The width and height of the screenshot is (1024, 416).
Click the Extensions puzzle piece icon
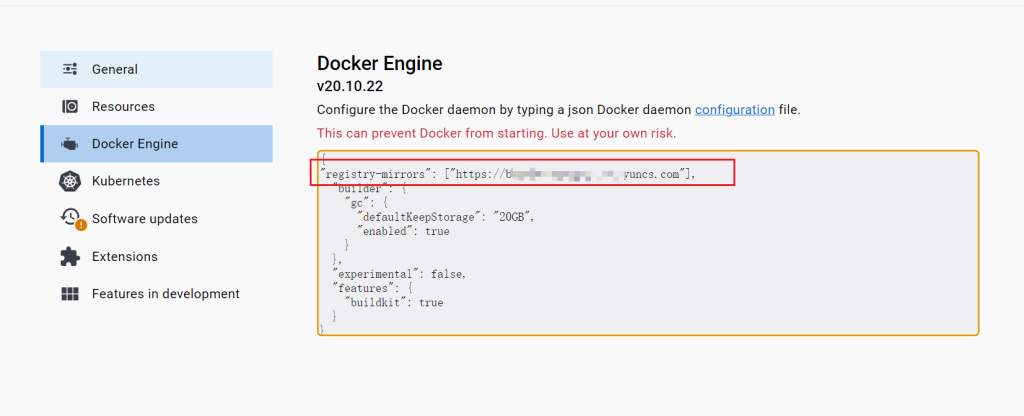tap(70, 257)
